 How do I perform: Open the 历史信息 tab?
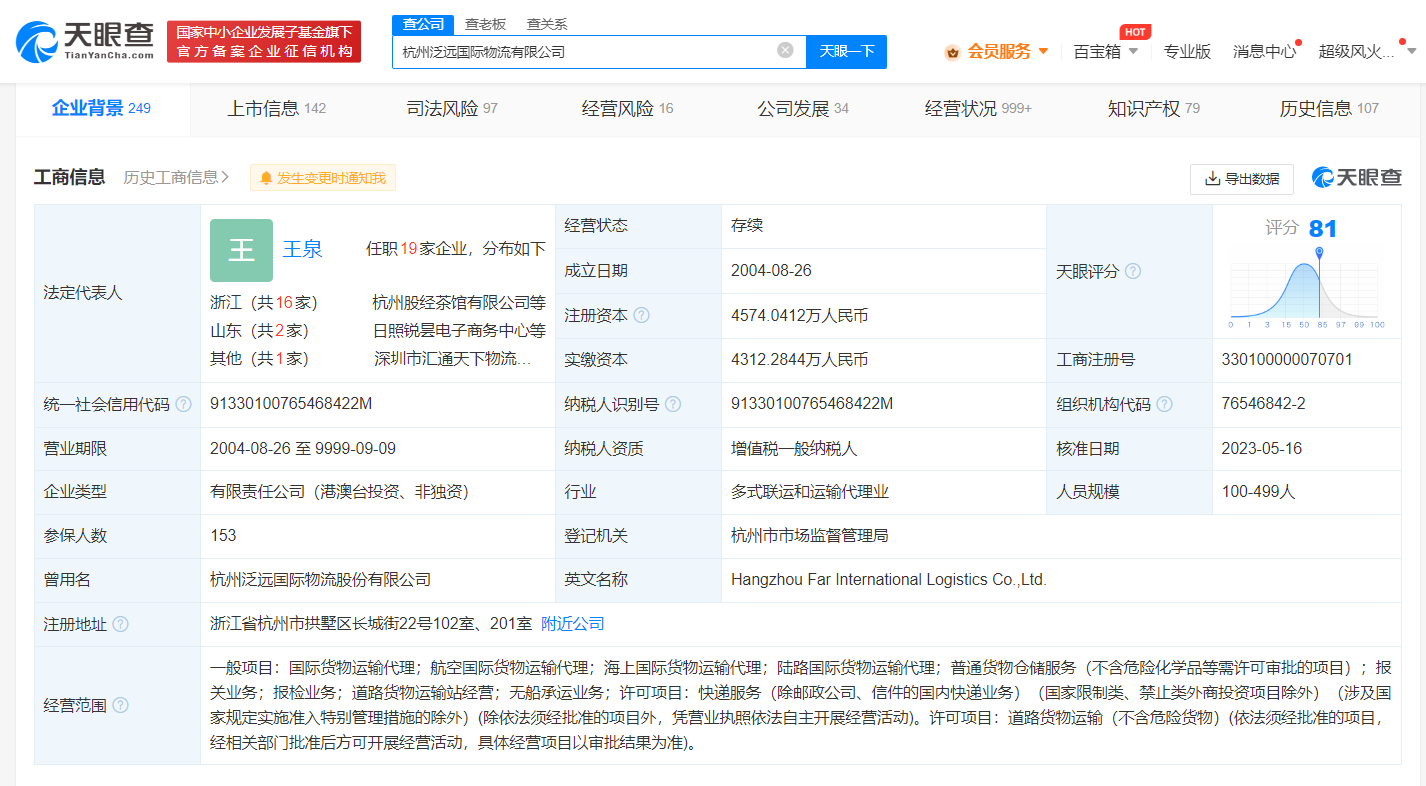[1329, 108]
